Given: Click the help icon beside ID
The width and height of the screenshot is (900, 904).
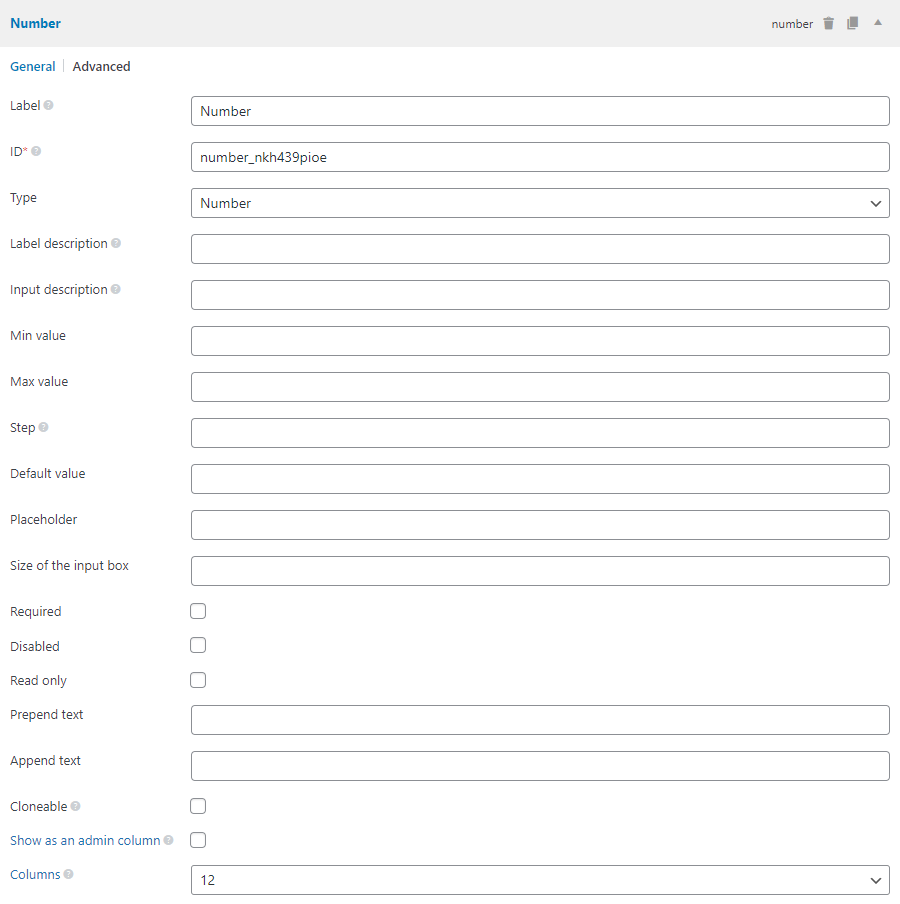Looking at the screenshot, I should tap(37, 151).
